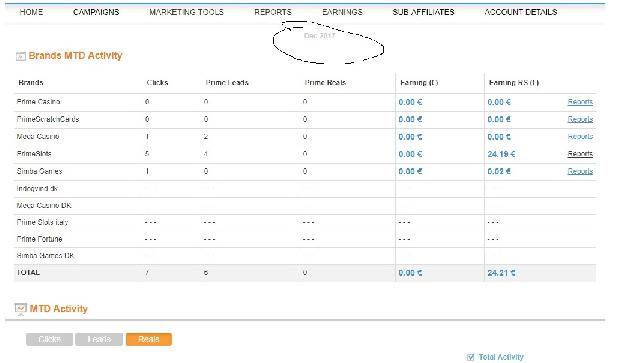Select the REPORTS menu item
The width and height of the screenshot is (640, 363).
pos(273,12)
